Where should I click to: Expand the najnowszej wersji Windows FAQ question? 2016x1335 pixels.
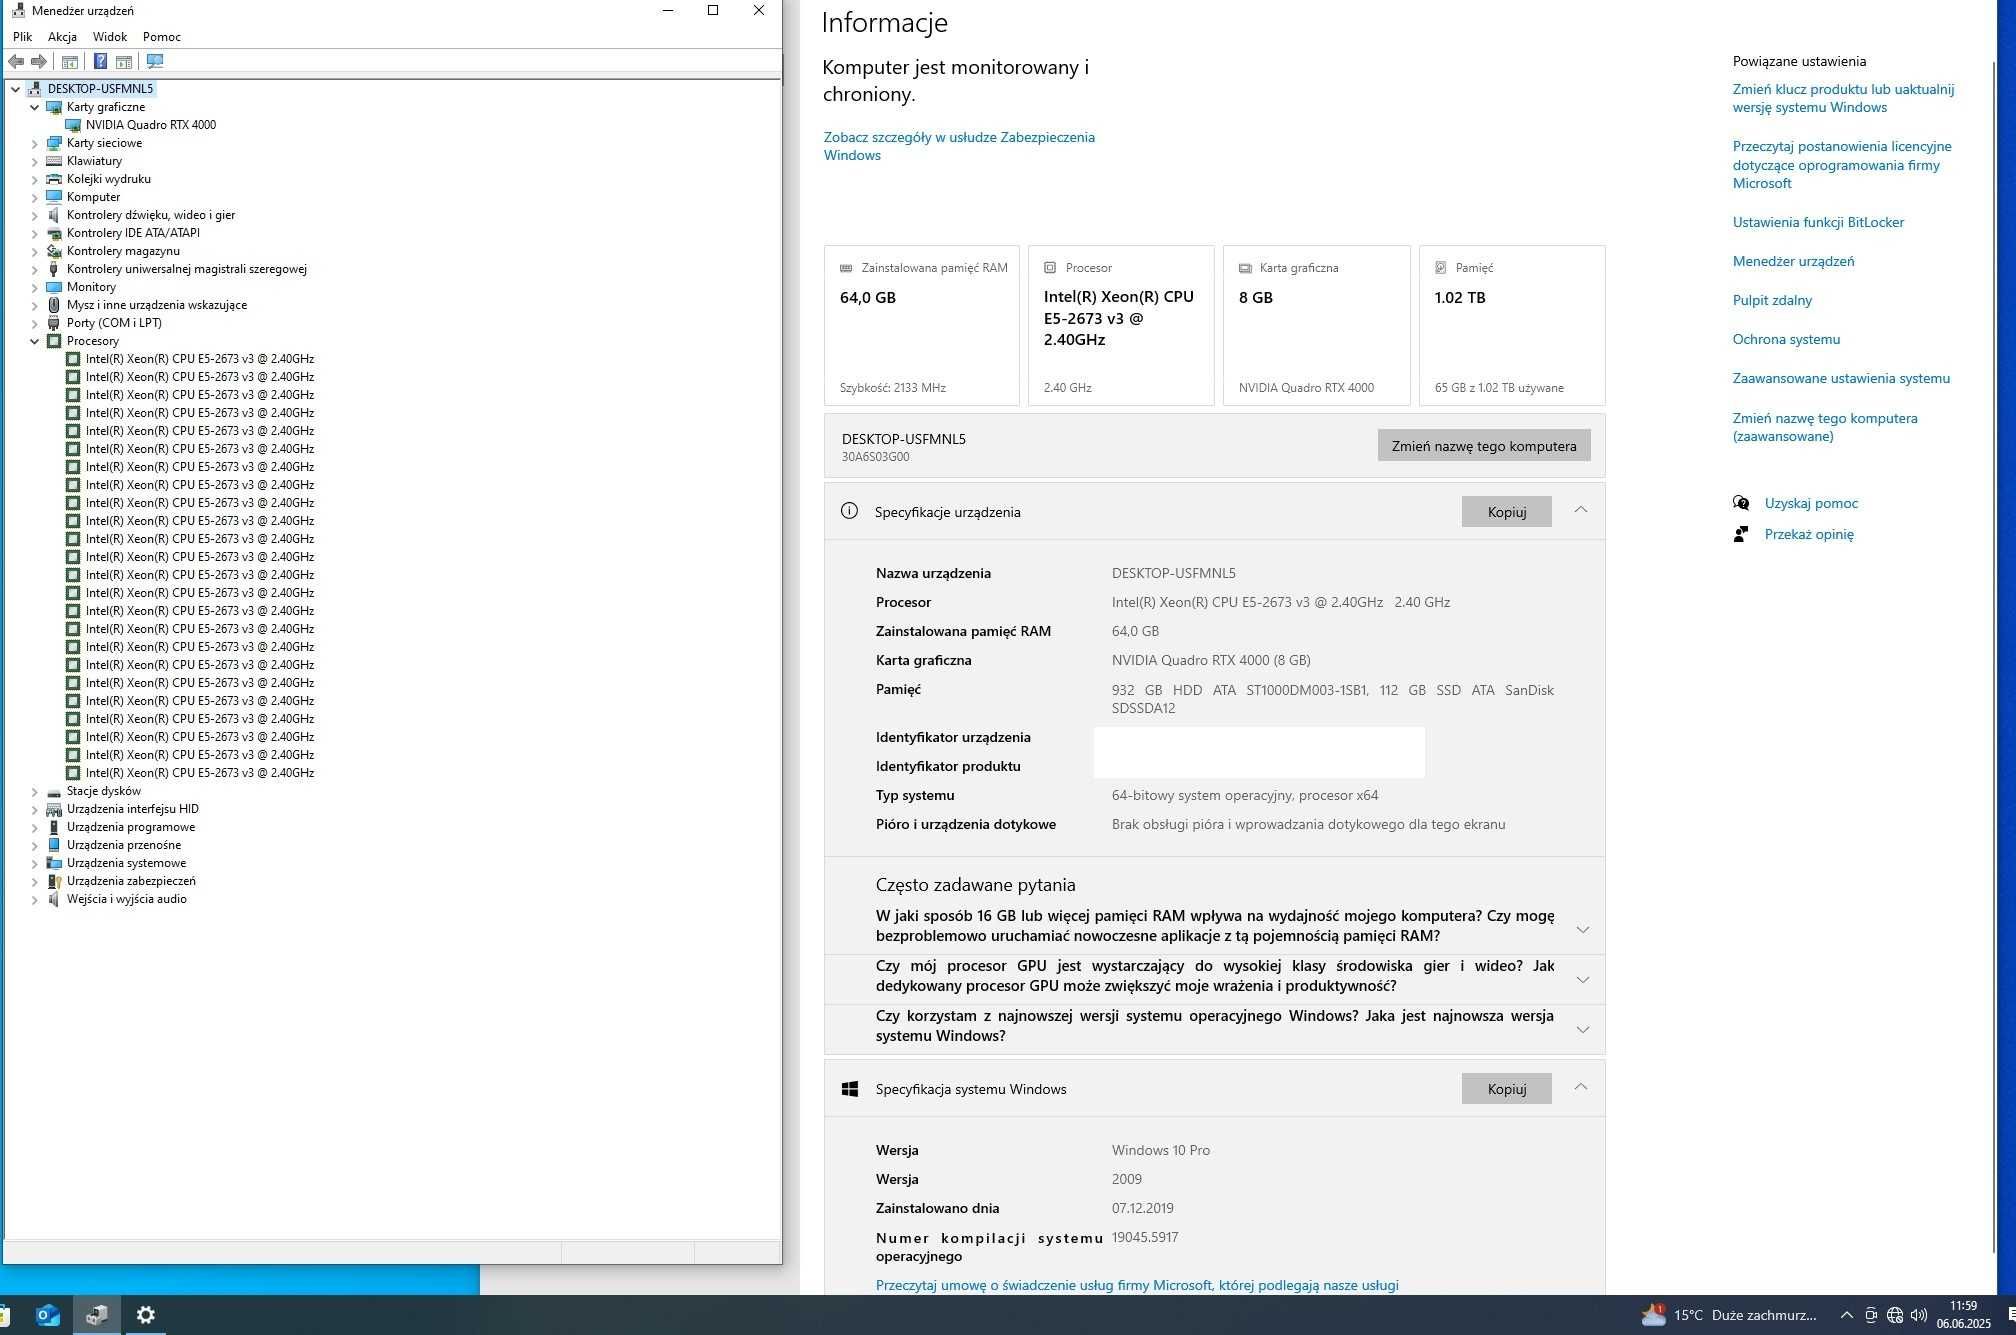click(x=1582, y=1030)
